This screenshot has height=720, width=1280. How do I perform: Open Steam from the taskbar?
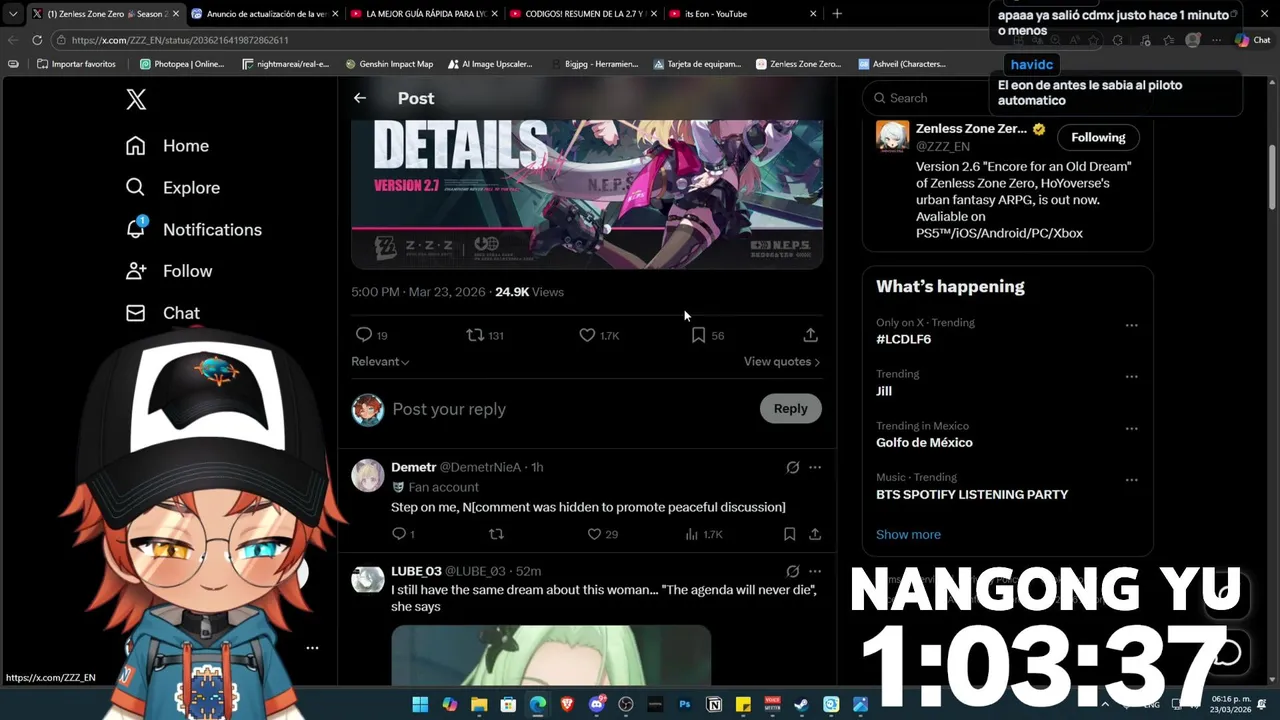[x=801, y=705]
